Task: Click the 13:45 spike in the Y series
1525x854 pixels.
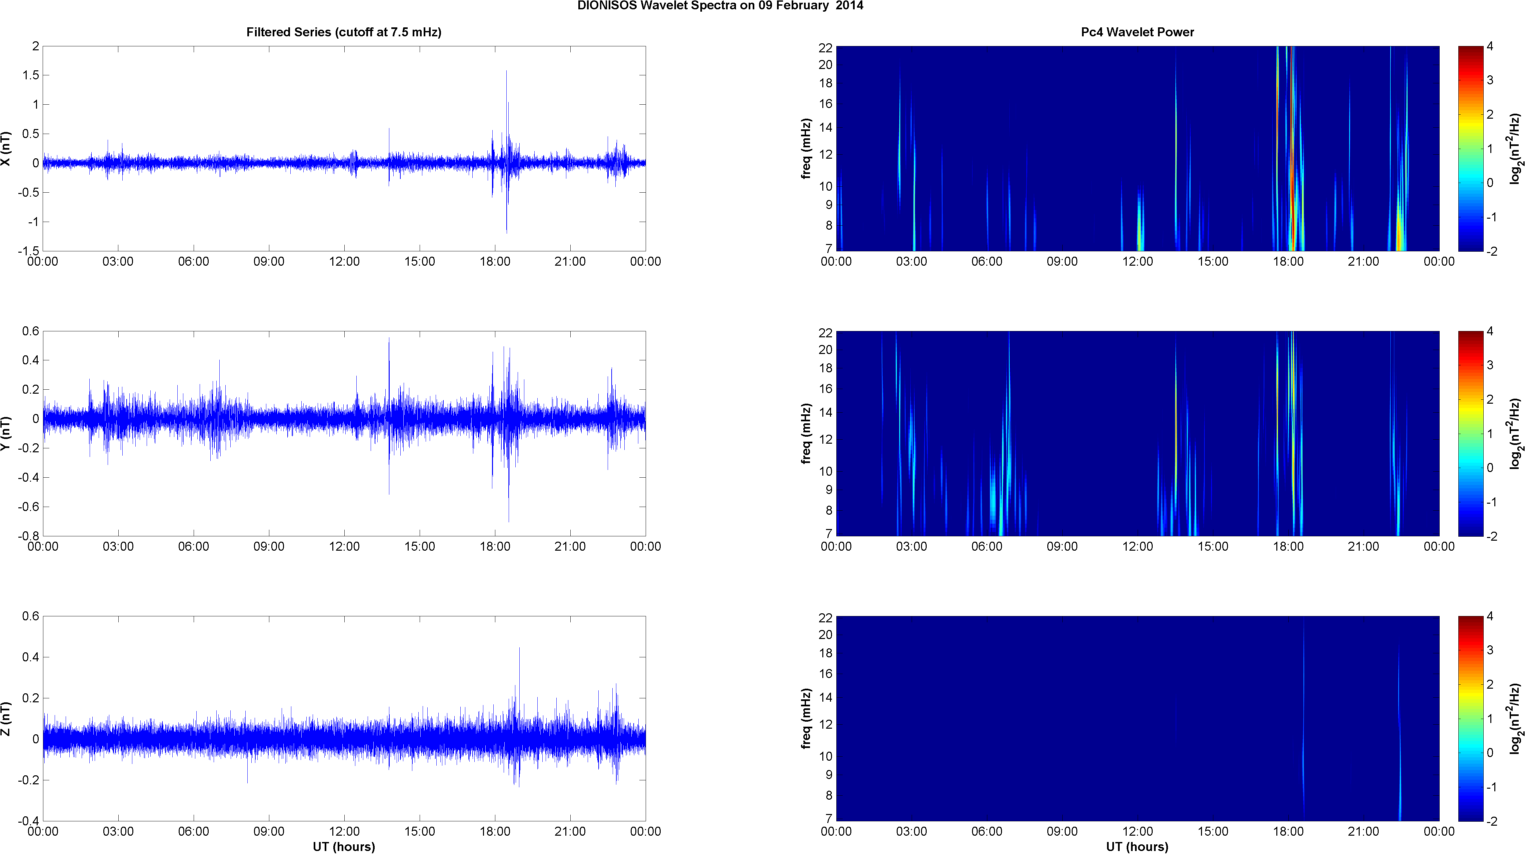Action: tap(389, 415)
